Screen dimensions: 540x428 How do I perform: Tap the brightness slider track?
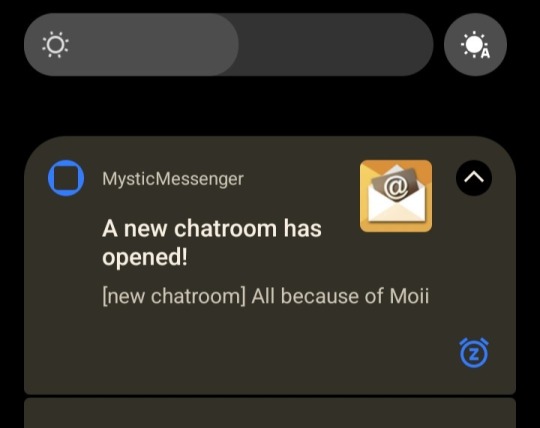tap(229, 45)
